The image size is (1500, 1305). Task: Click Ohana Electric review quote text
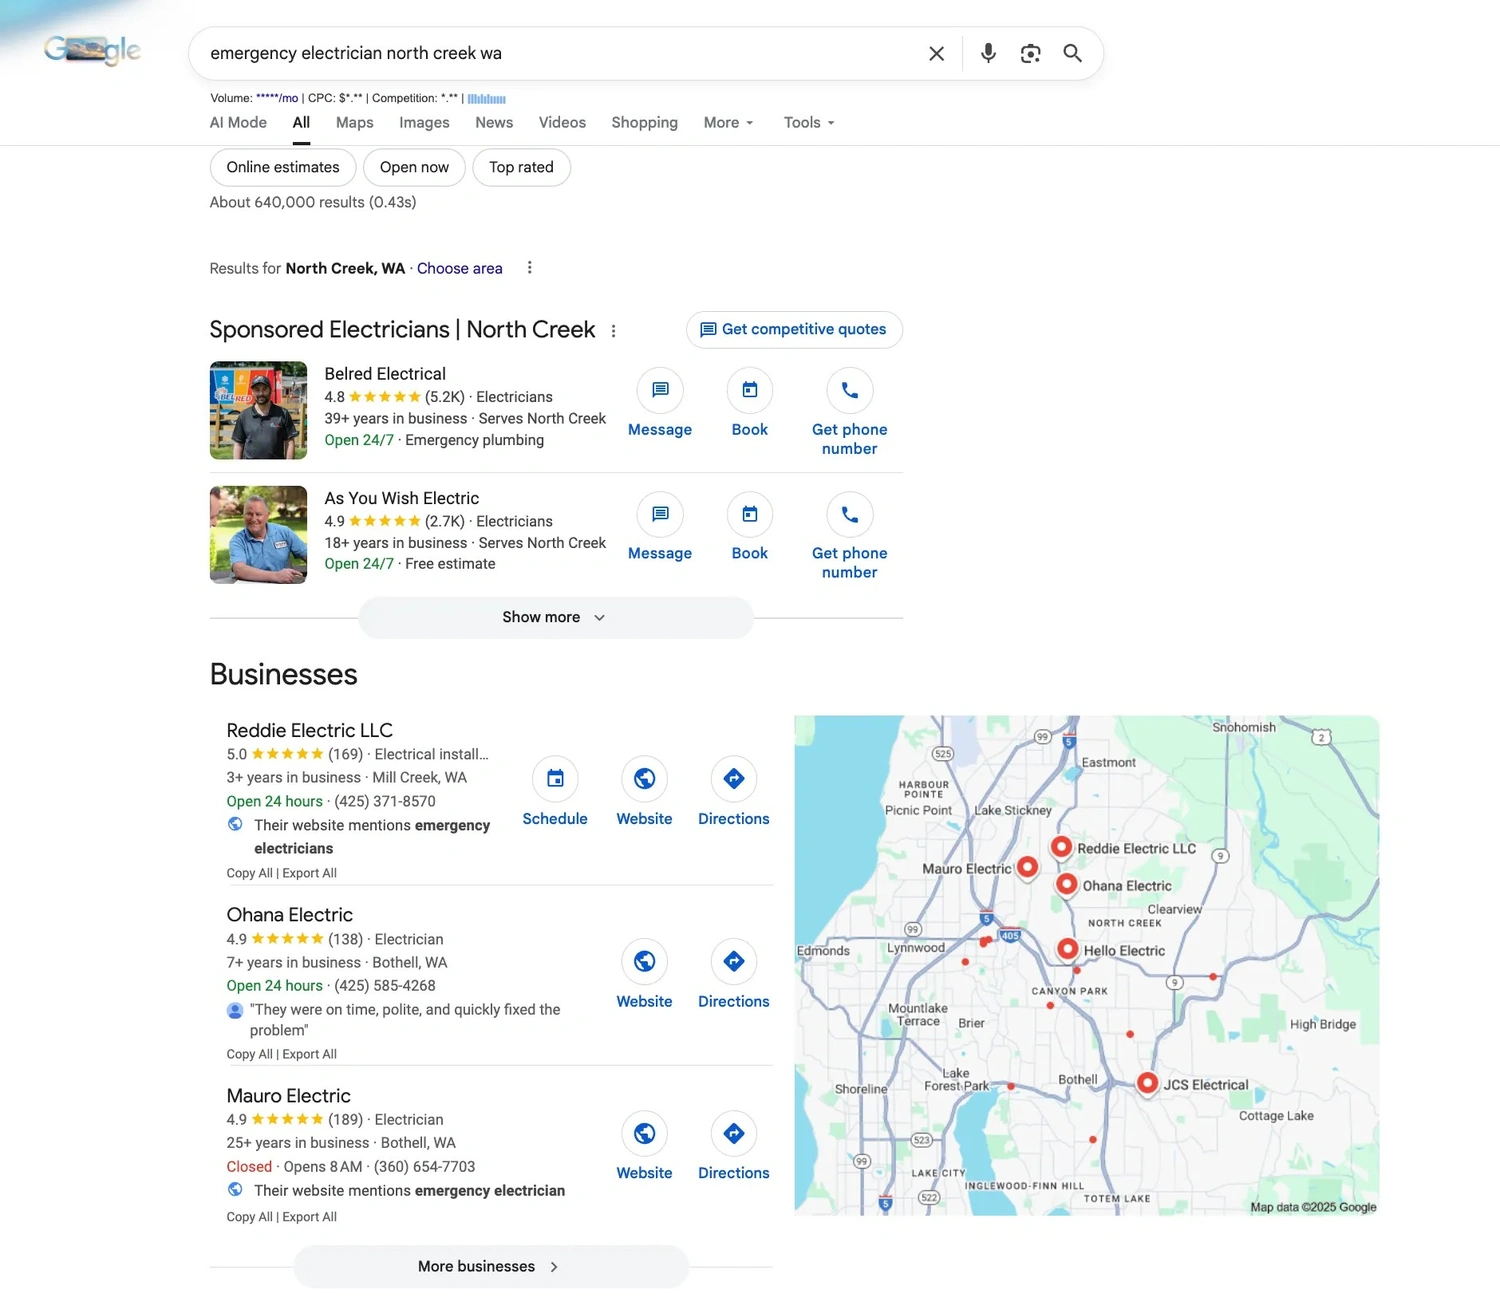tap(405, 1020)
